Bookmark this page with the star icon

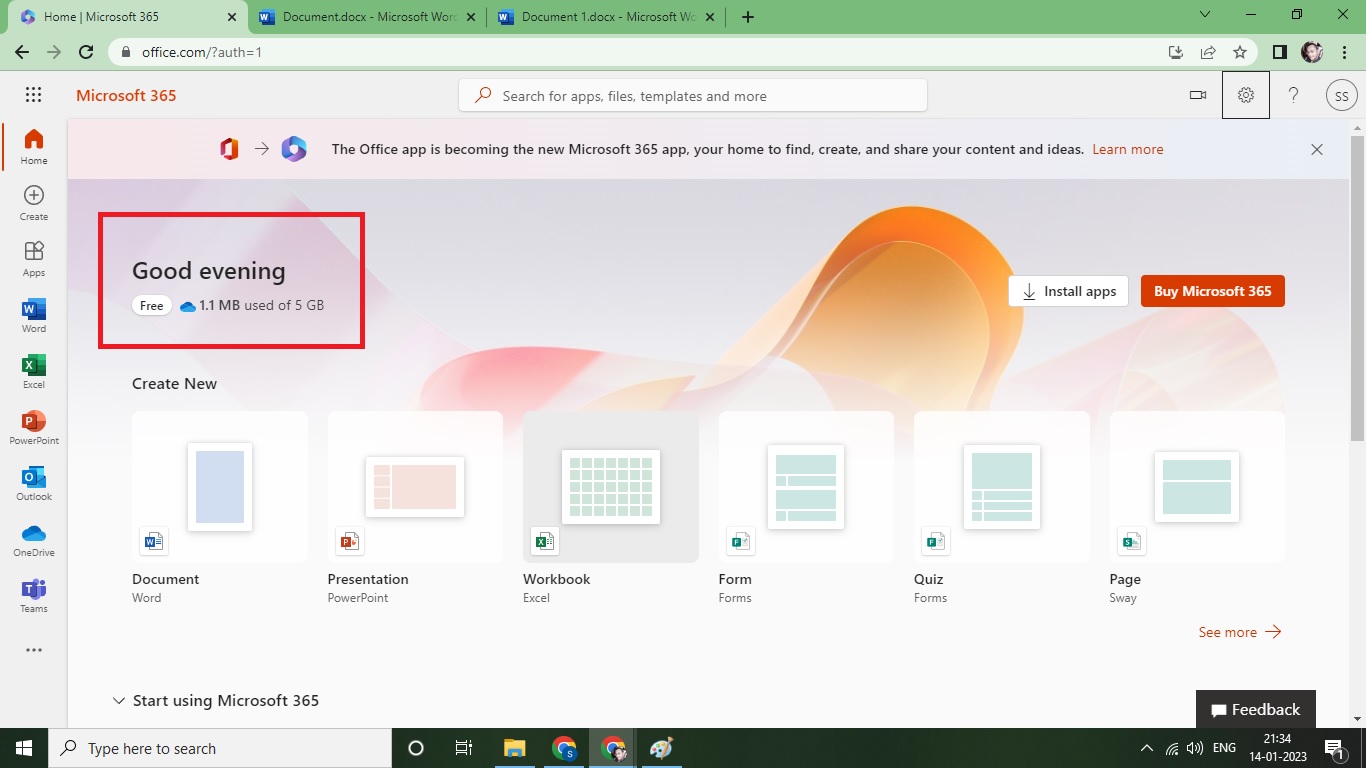point(1240,52)
